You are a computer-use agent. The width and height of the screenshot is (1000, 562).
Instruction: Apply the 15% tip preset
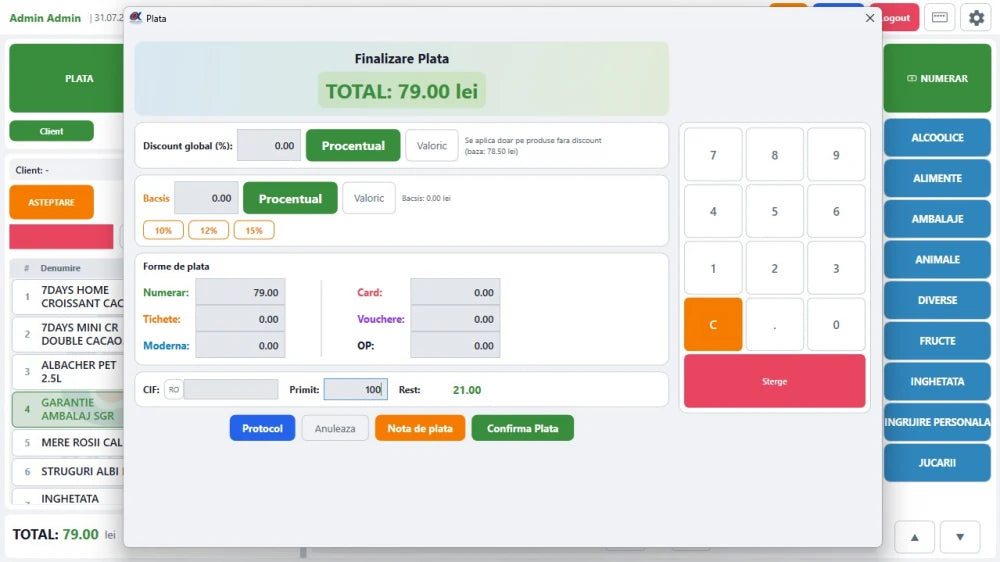click(254, 230)
